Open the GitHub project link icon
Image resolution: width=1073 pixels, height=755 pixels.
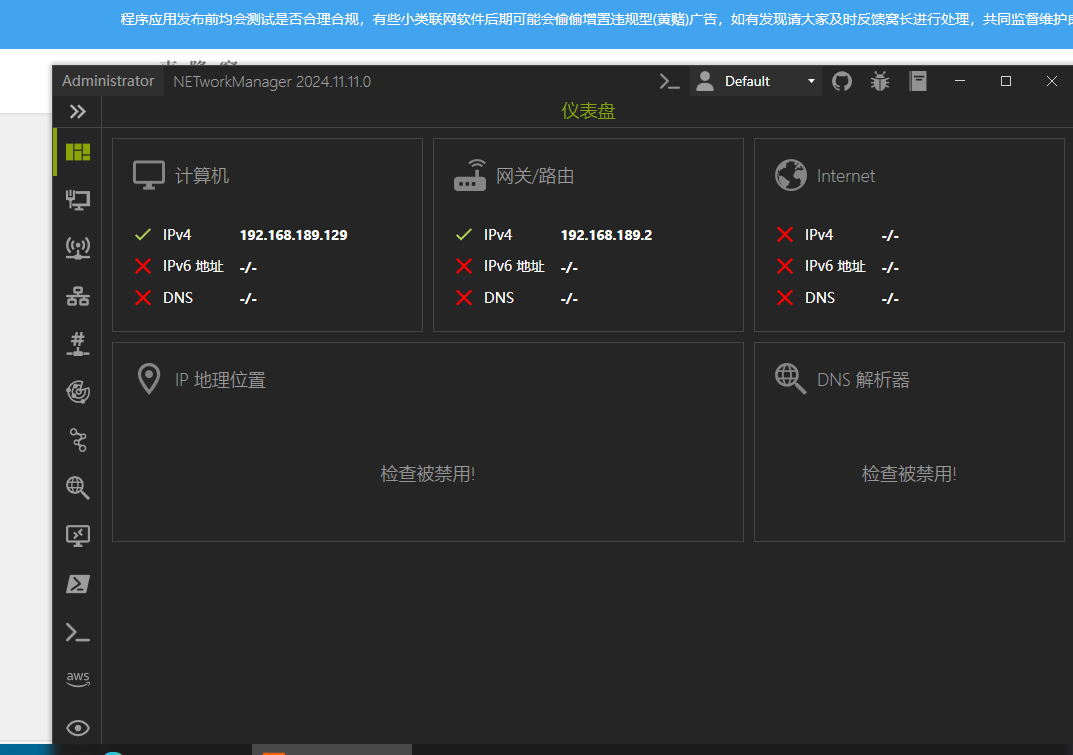click(x=842, y=81)
